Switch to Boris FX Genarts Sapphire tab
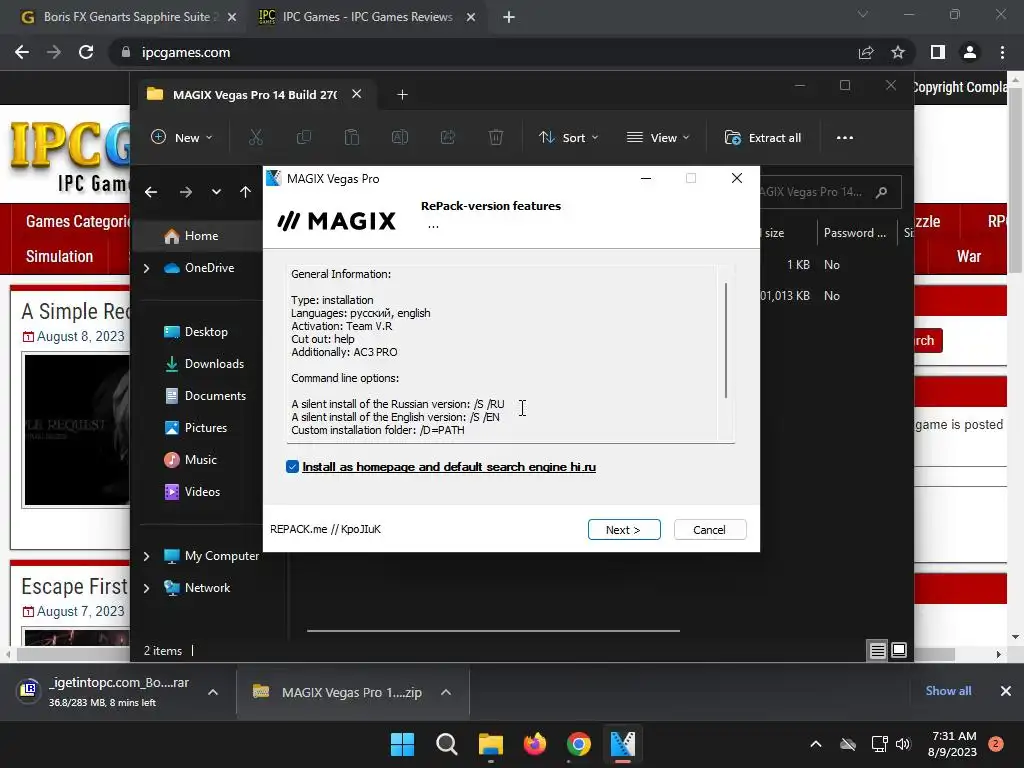The width and height of the screenshot is (1024, 768). click(127, 17)
